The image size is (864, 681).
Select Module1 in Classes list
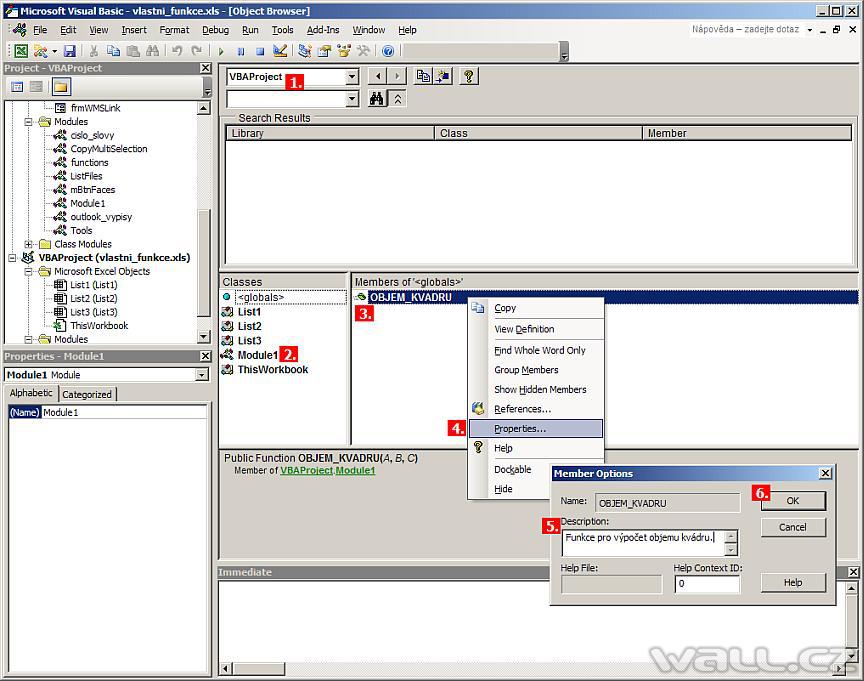[x=257, y=355]
